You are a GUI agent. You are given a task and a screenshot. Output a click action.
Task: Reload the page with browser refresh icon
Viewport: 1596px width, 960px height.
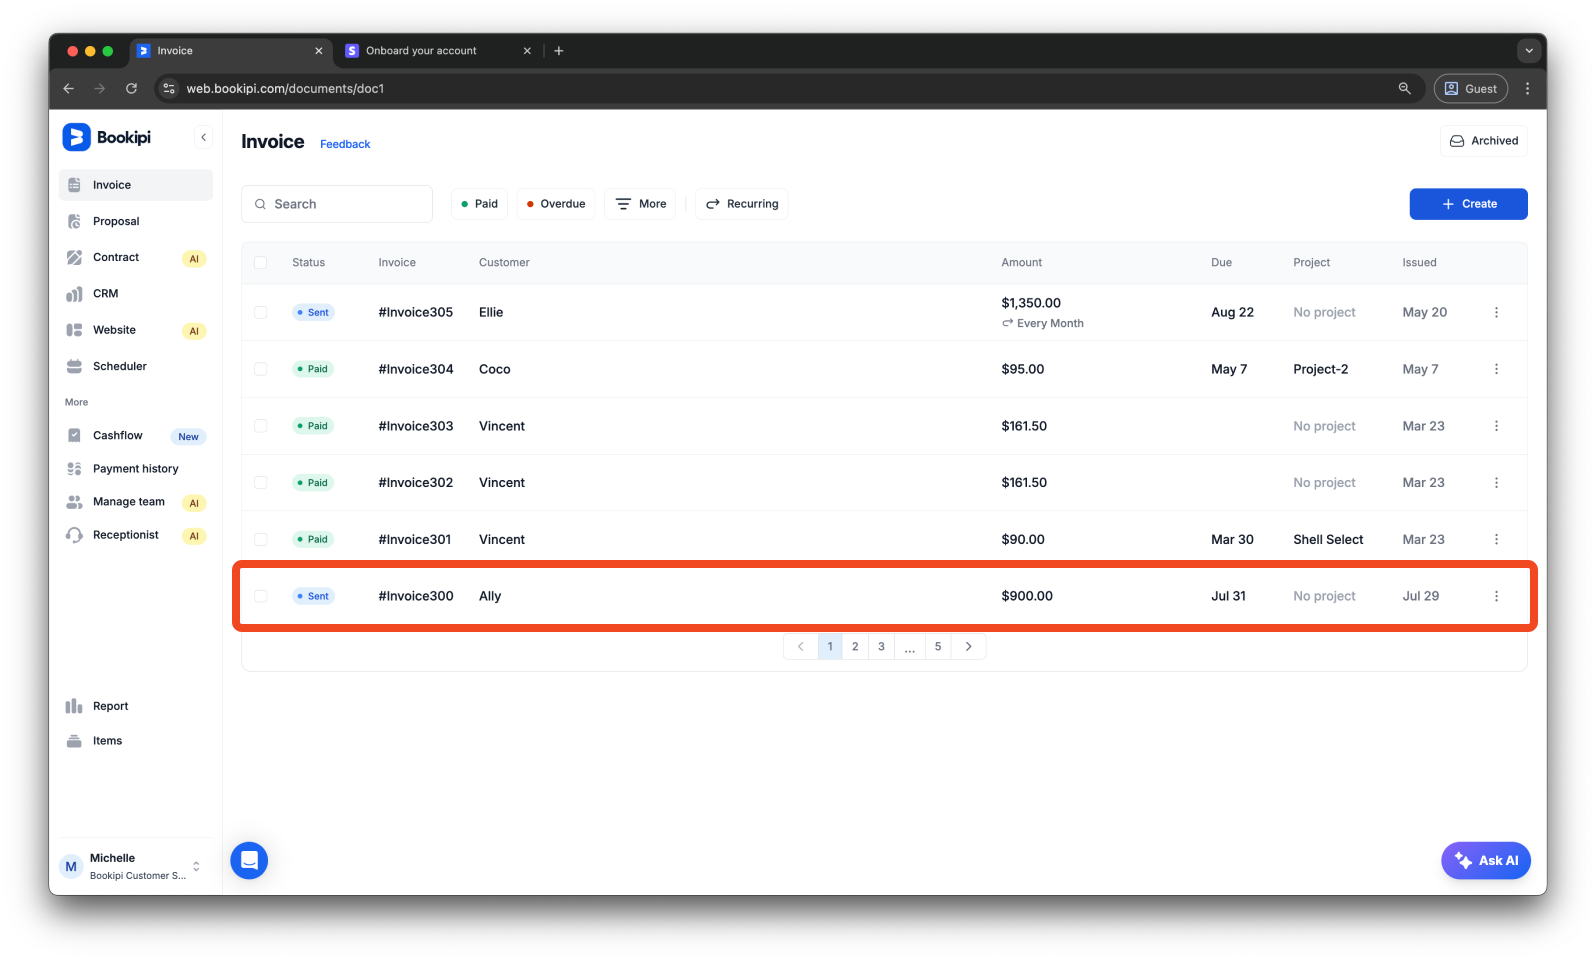tap(131, 88)
